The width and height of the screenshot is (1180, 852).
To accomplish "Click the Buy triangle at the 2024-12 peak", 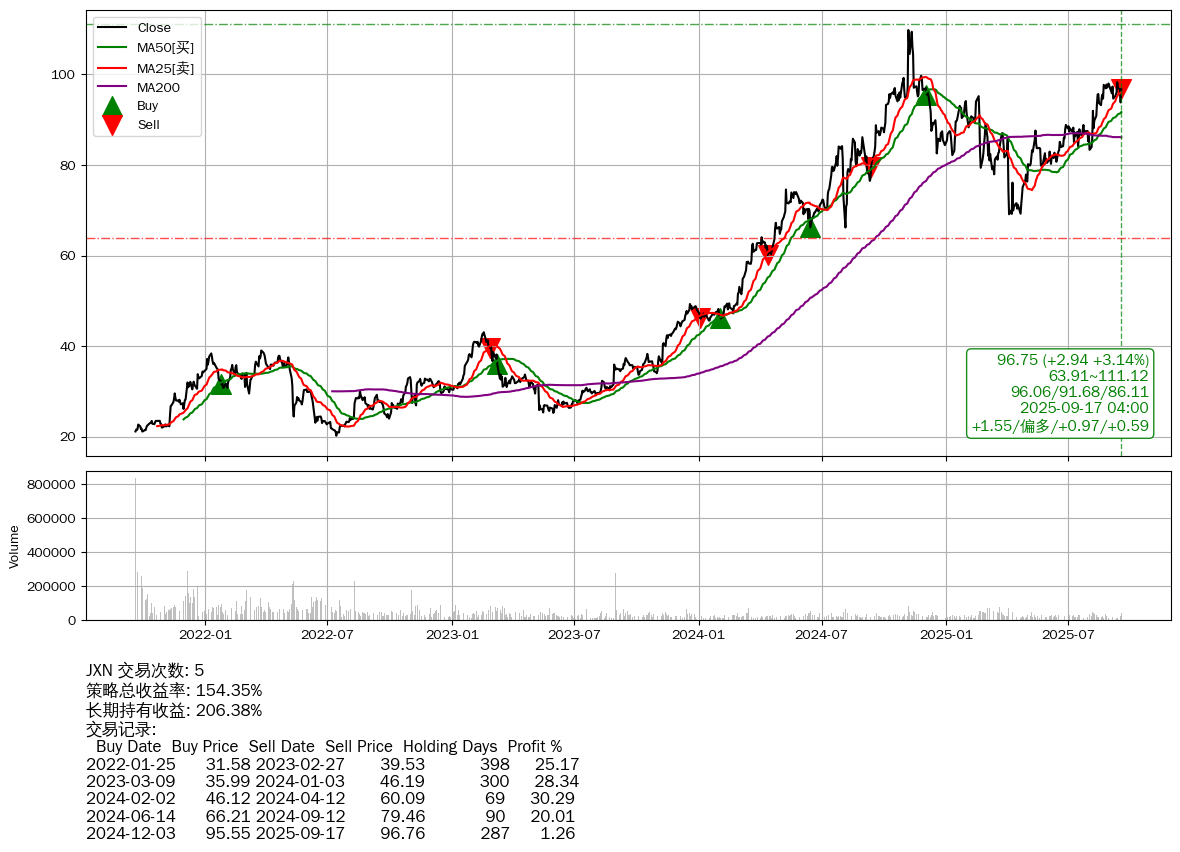I will (926, 94).
